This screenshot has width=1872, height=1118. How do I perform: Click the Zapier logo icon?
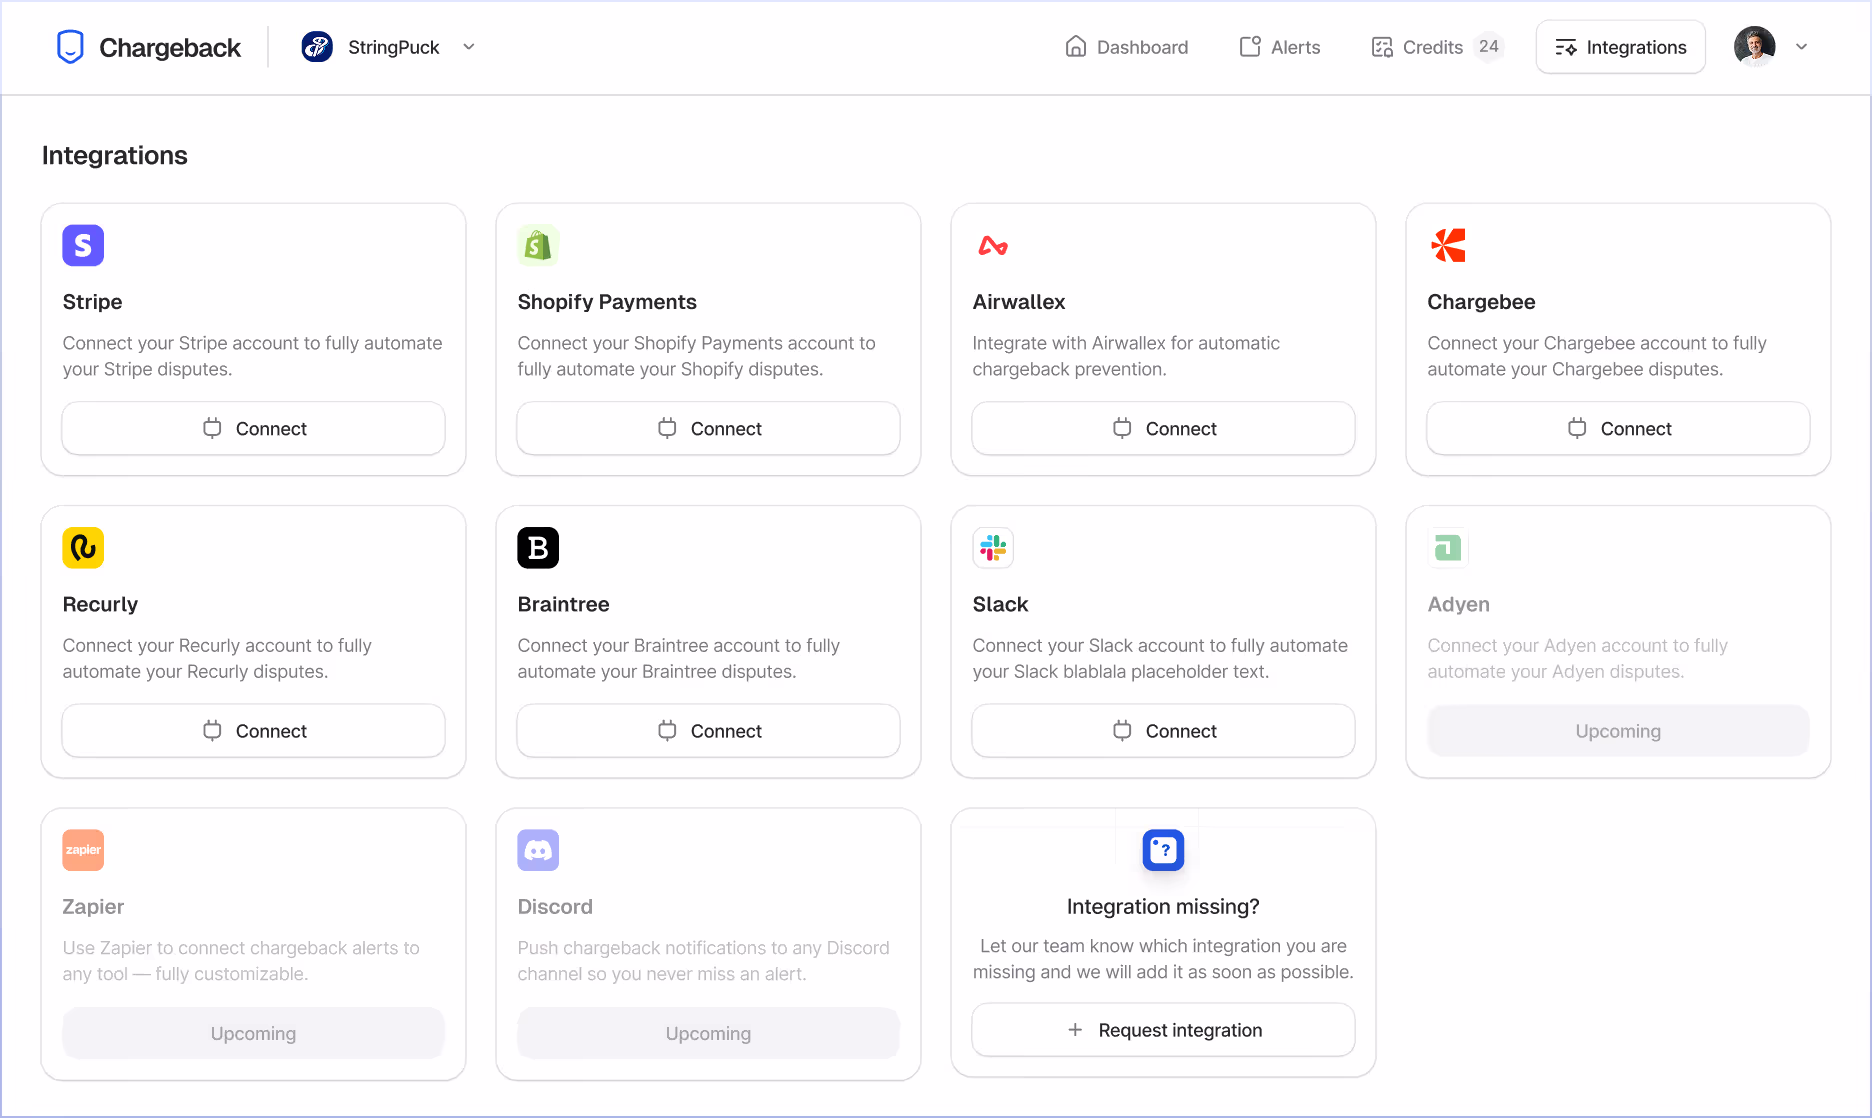(x=83, y=850)
